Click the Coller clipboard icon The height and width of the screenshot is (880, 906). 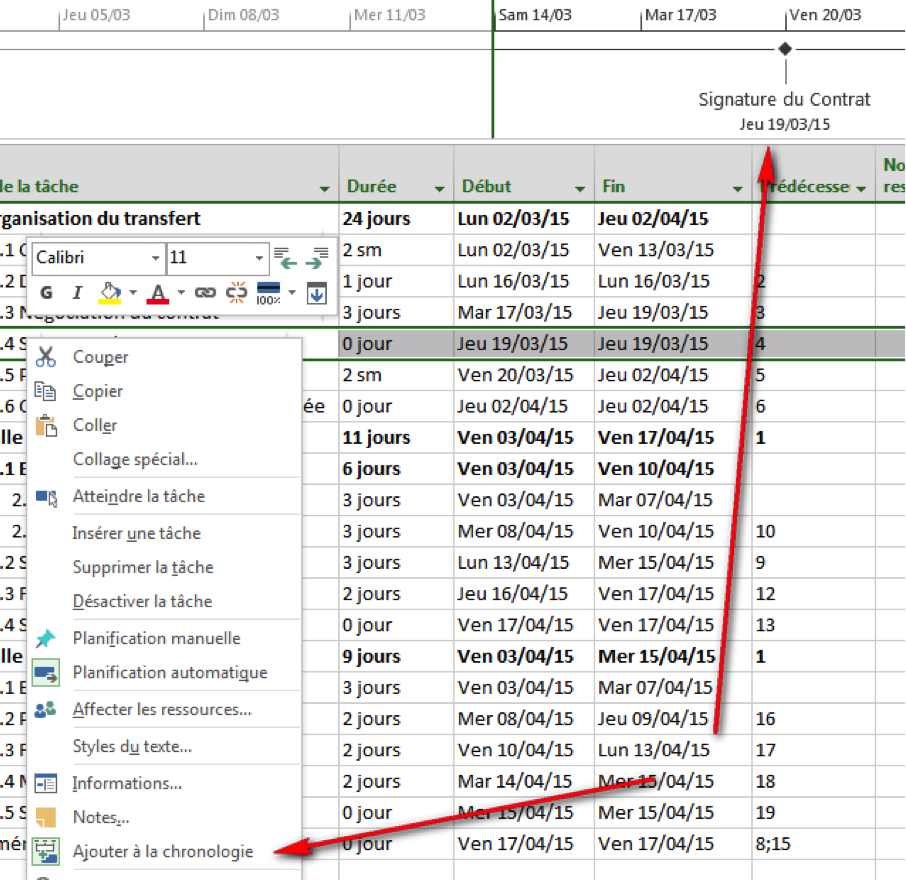point(46,425)
